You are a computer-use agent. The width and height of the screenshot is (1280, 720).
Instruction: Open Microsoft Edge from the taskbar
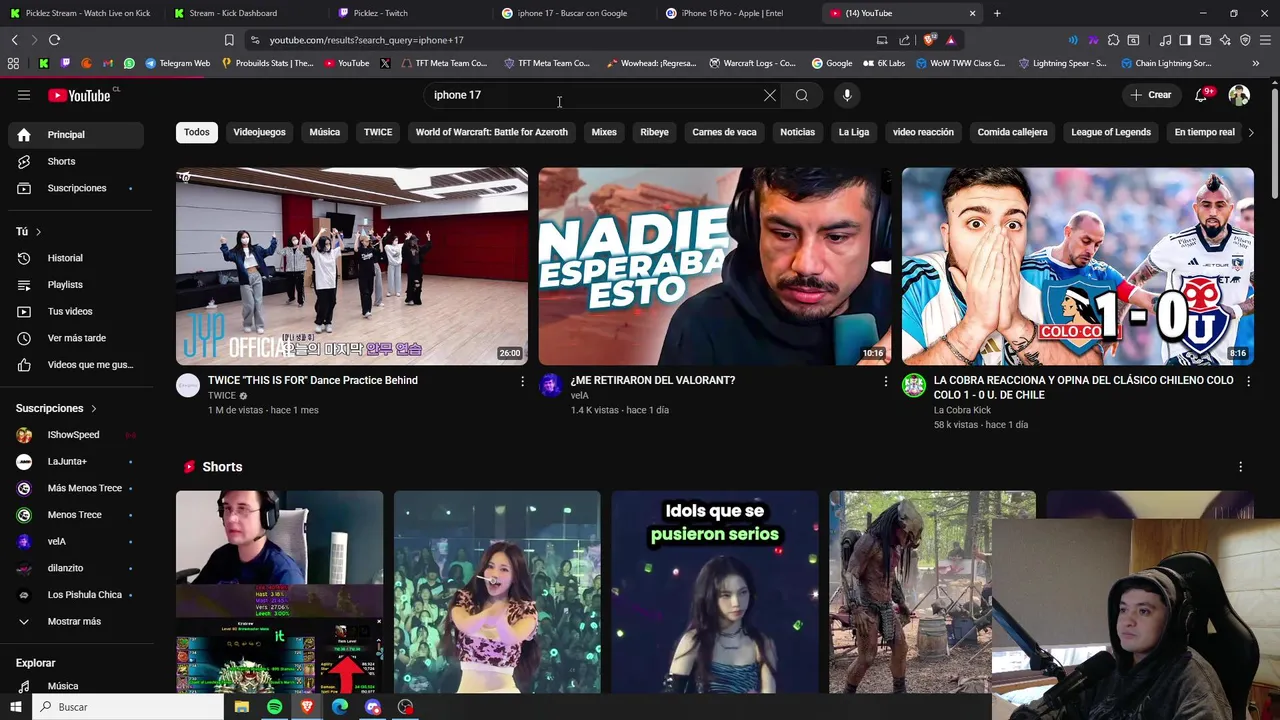pos(340,707)
